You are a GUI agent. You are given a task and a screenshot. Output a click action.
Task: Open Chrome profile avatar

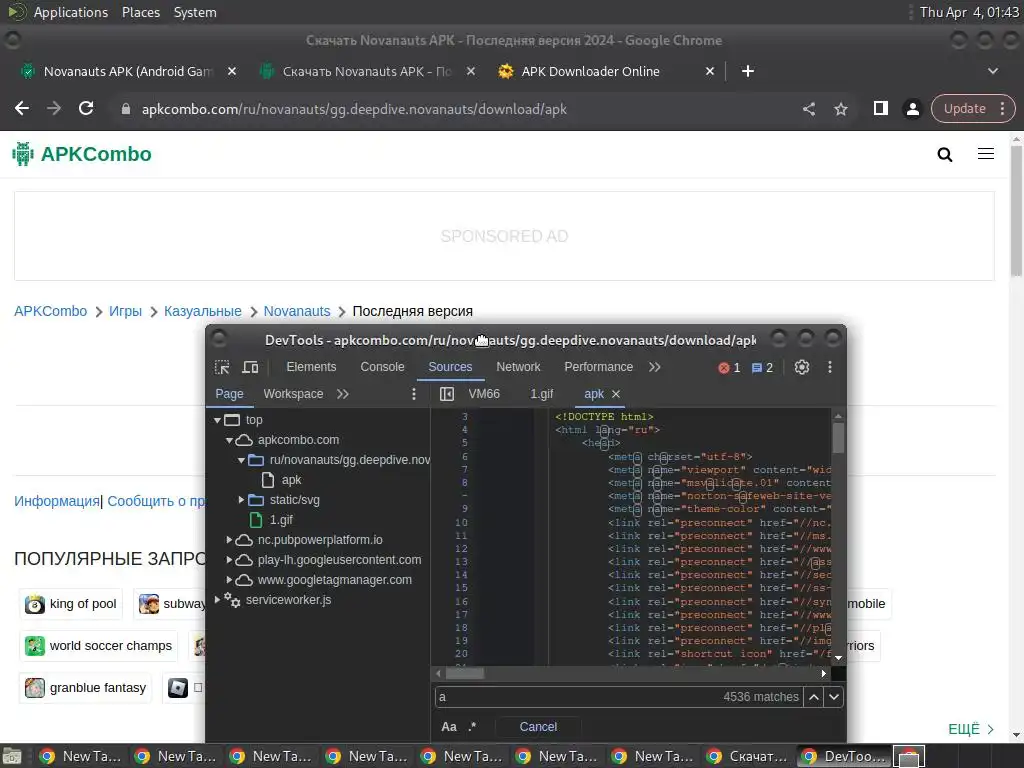913,109
